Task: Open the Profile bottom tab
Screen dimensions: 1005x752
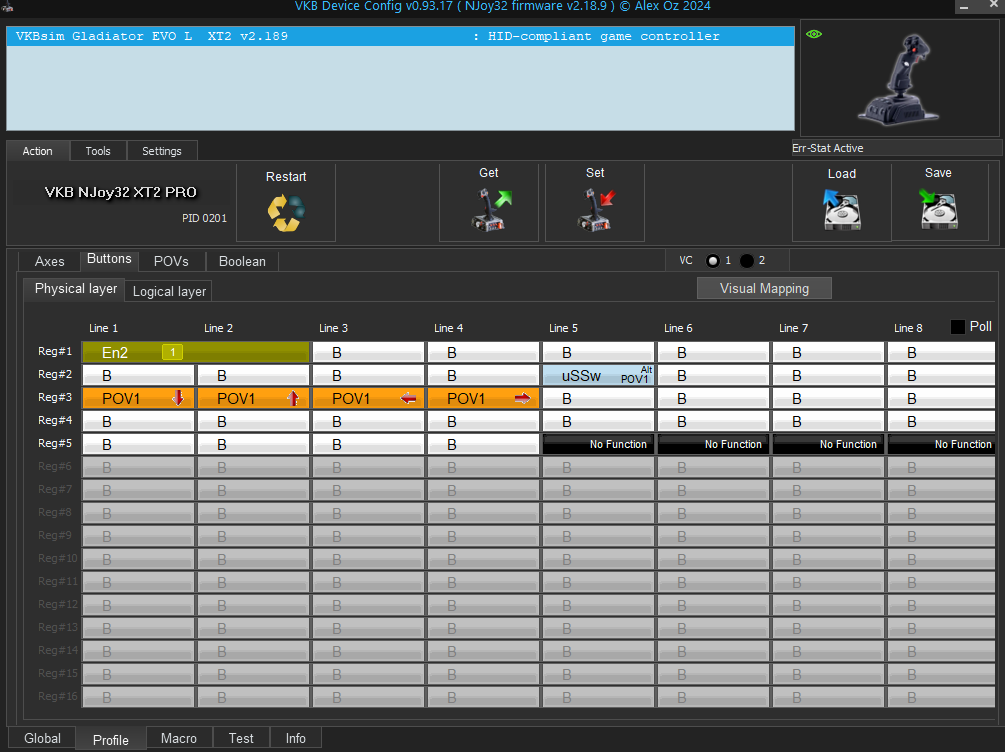Action: click(111, 739)
